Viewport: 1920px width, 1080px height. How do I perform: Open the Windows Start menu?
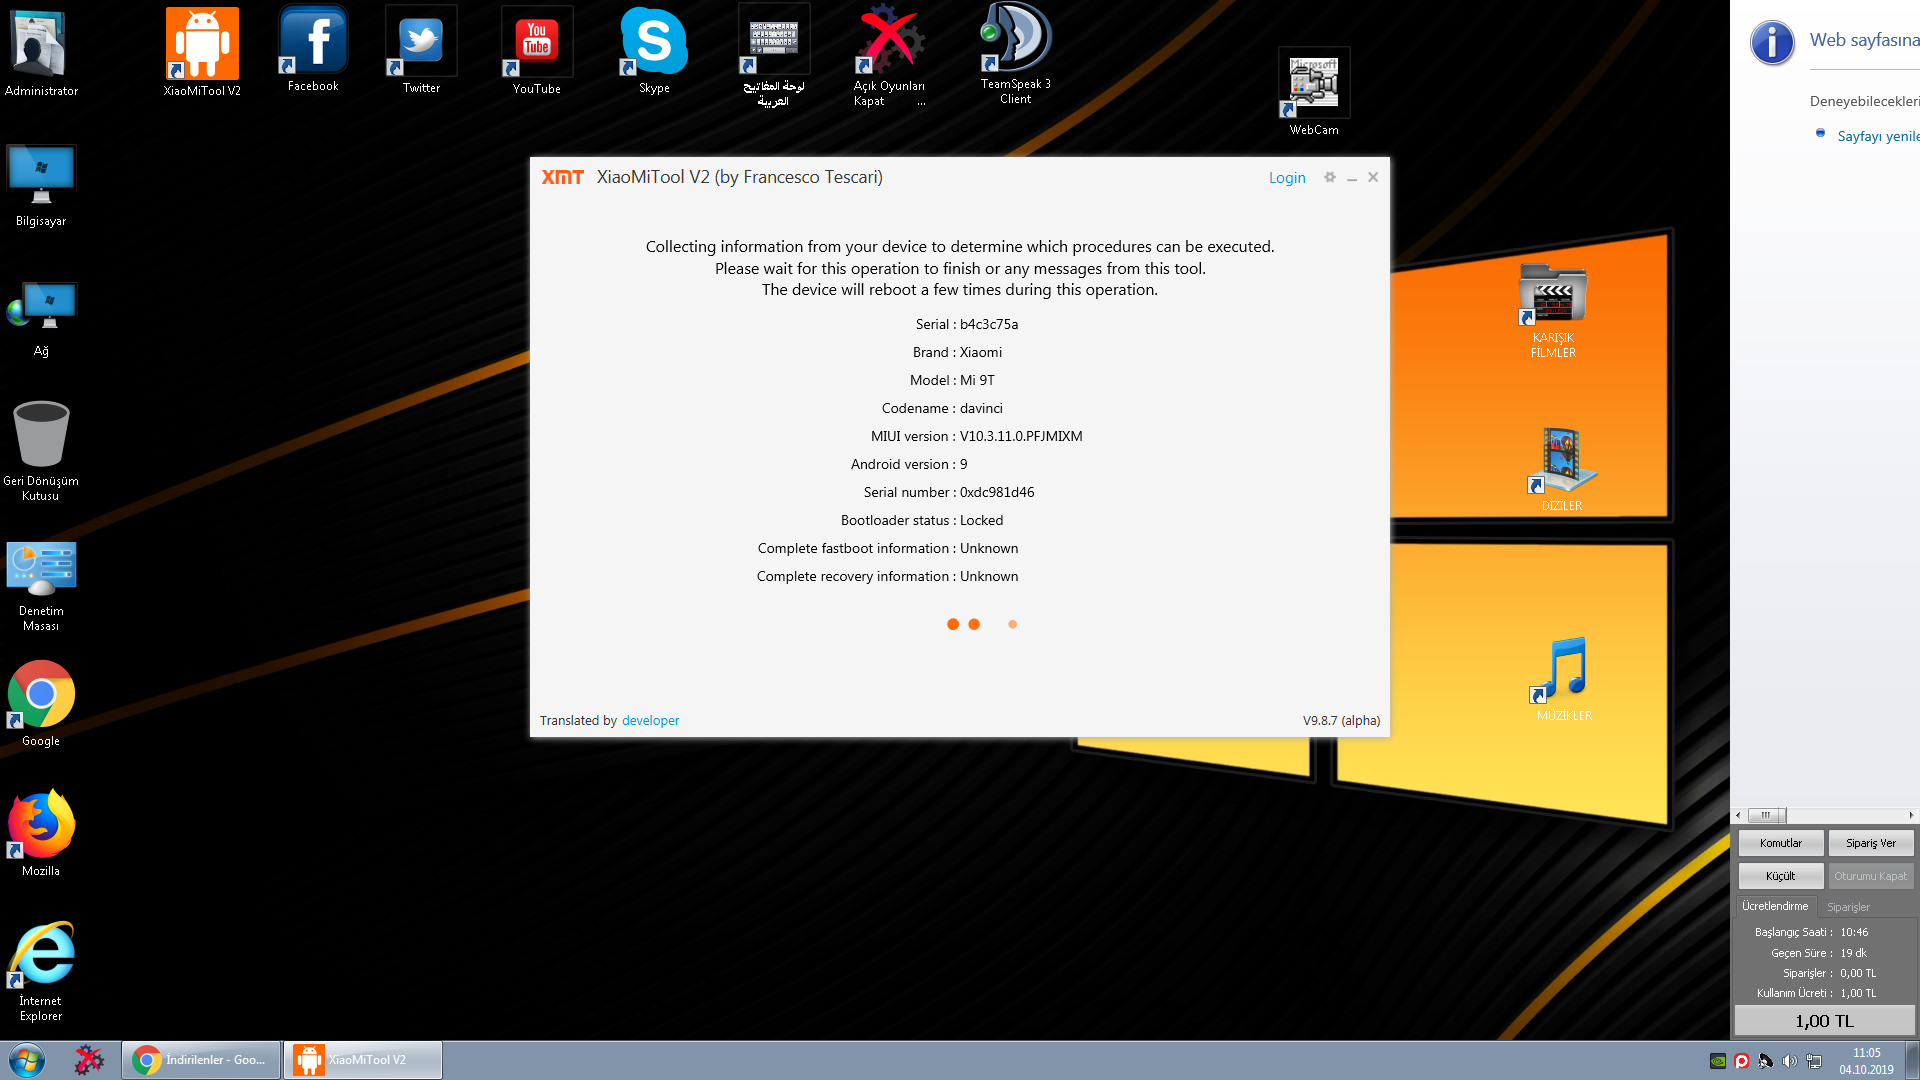point(27,1060)
